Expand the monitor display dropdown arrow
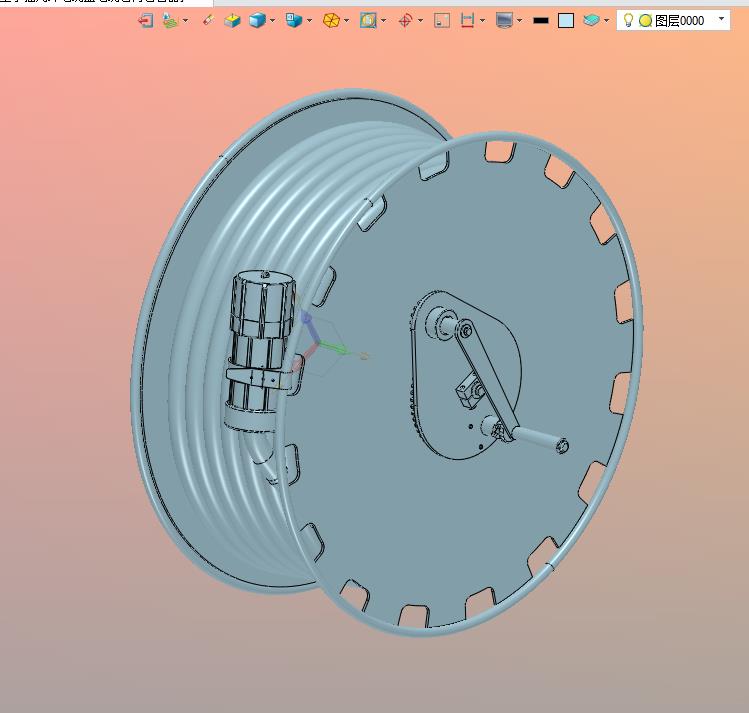Viewport: 749px width, 713px height. pos(520,21)
